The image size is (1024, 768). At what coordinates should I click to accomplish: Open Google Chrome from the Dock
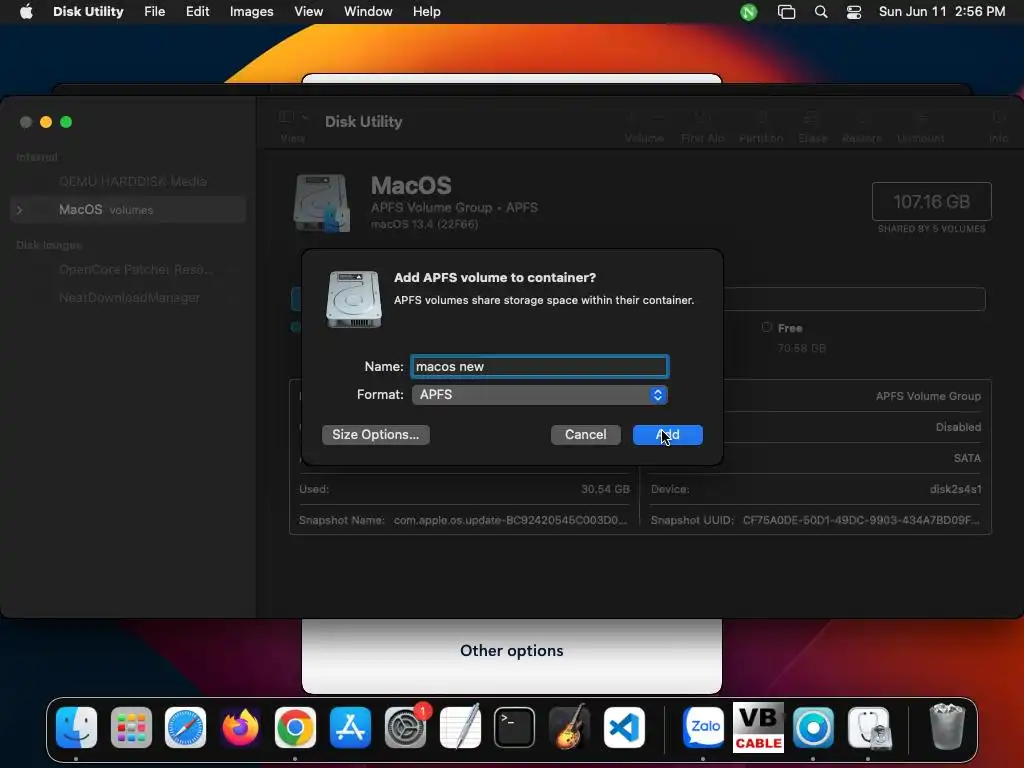point(295,727)
